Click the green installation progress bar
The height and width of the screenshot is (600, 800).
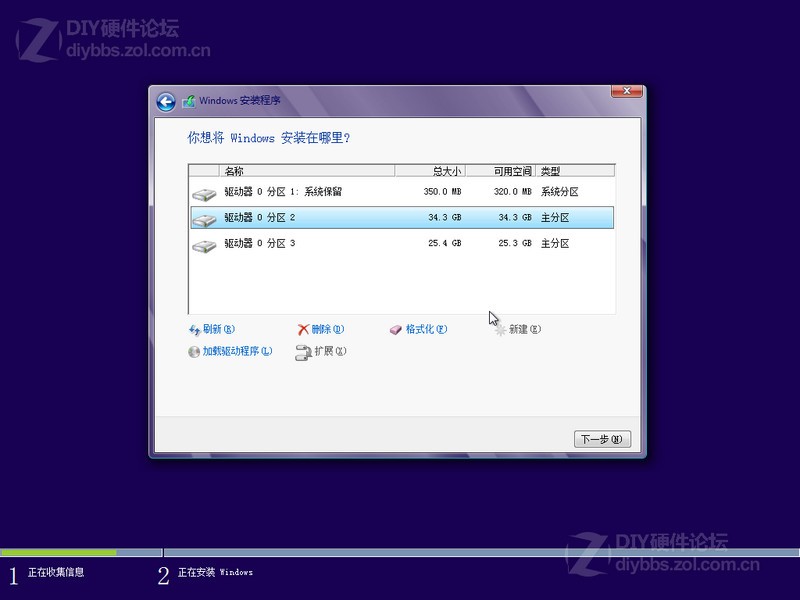point(58,553)
